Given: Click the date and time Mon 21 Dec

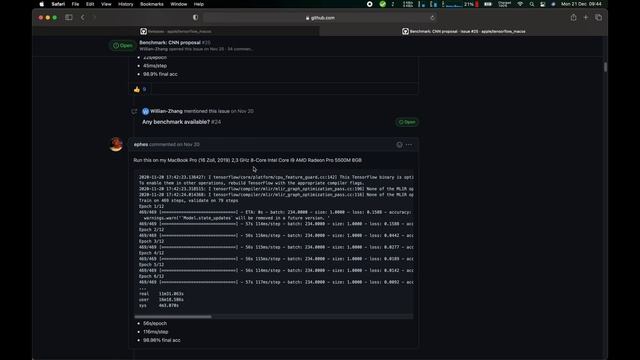Looking at the screenshot, I should (x=581, y=4).
